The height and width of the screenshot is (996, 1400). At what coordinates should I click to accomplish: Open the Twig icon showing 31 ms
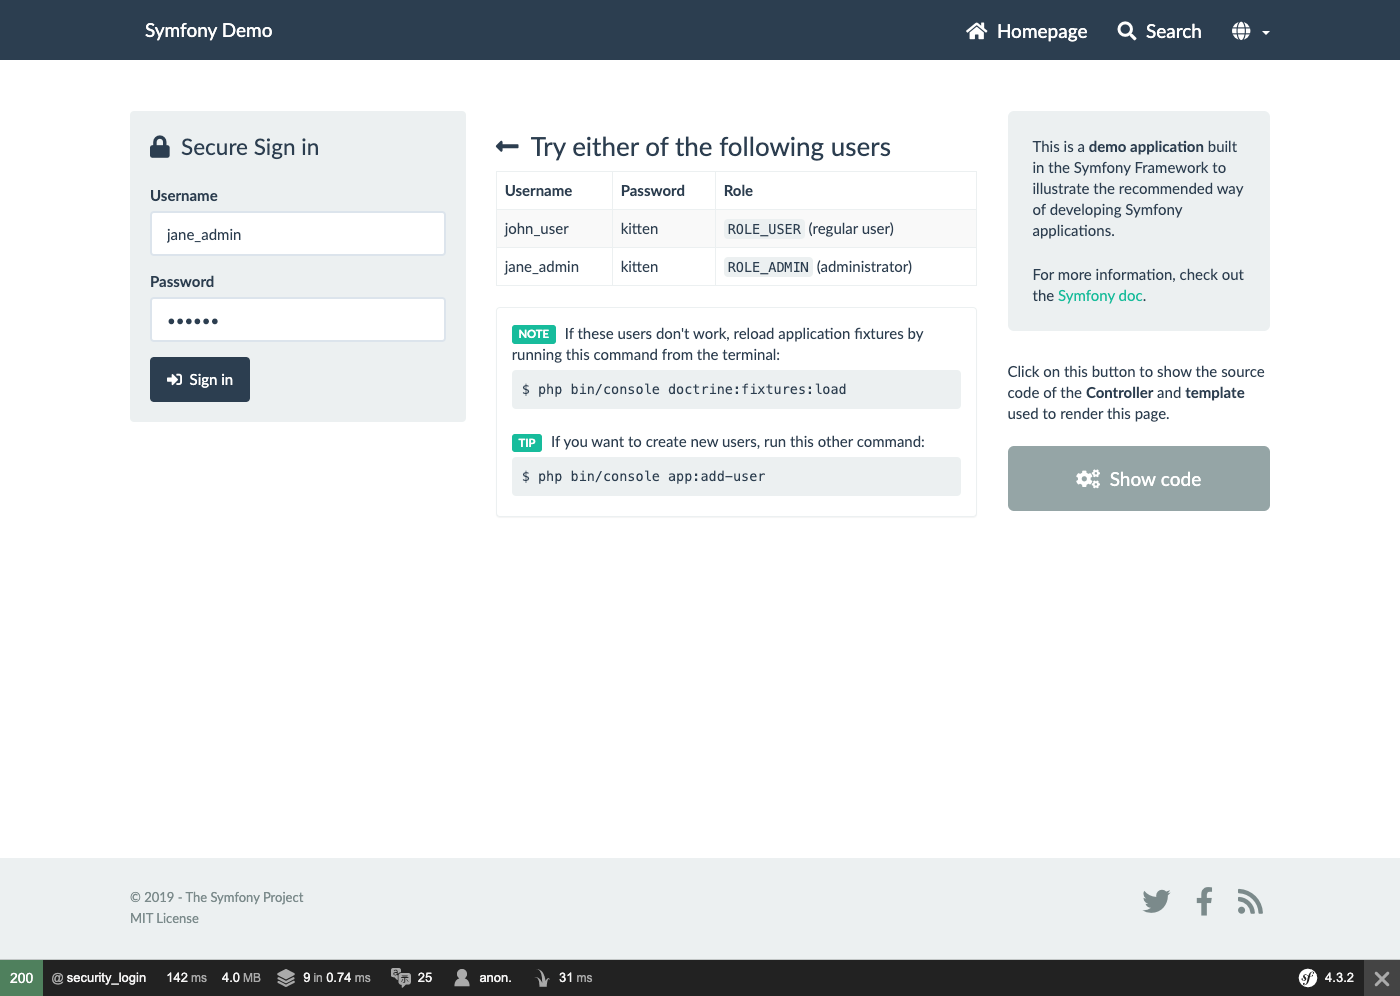tap(542, 978)
